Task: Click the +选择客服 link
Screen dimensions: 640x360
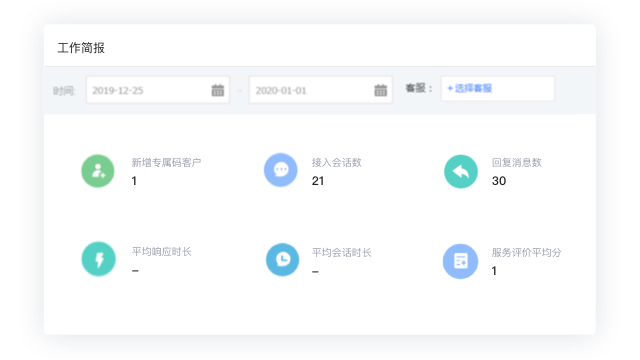Action: [x=469, y=88]
